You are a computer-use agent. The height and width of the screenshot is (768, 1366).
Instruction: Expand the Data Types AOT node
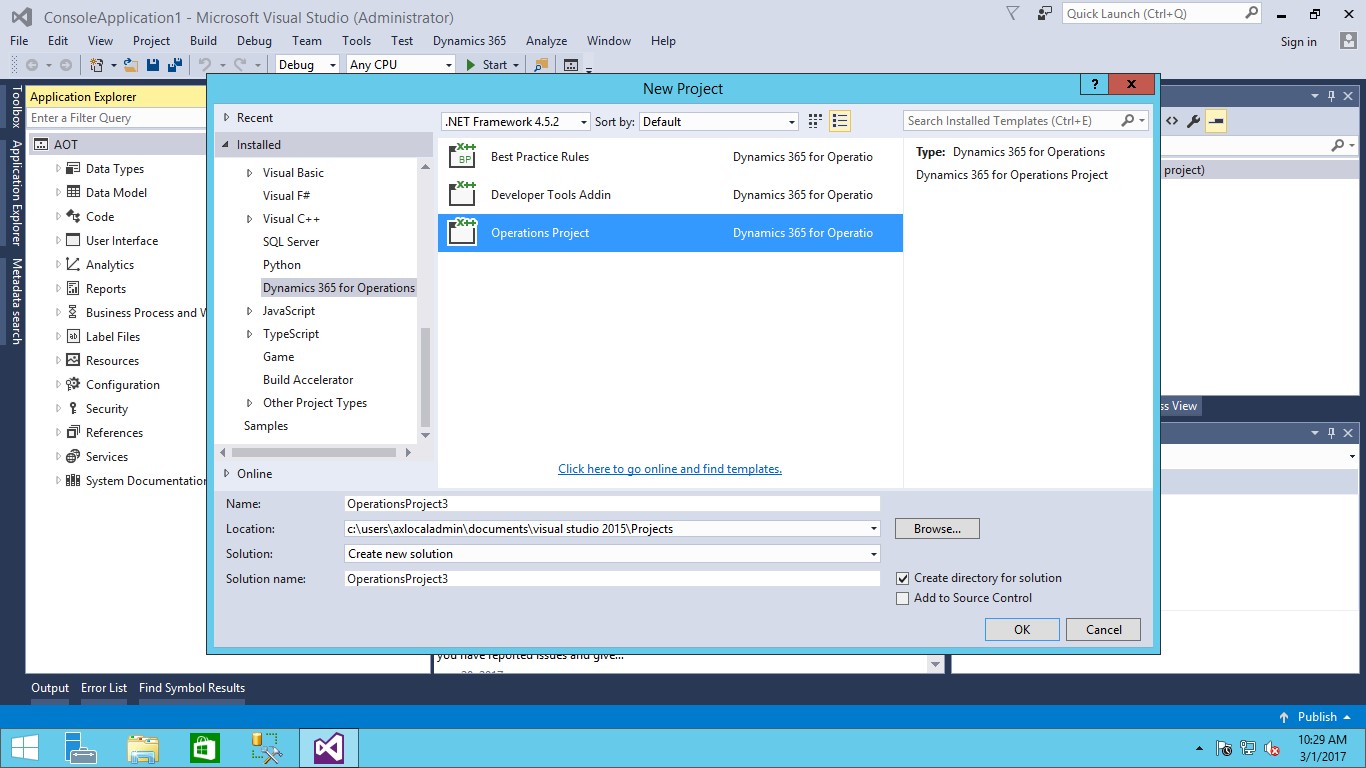click(x=58, y=169)
